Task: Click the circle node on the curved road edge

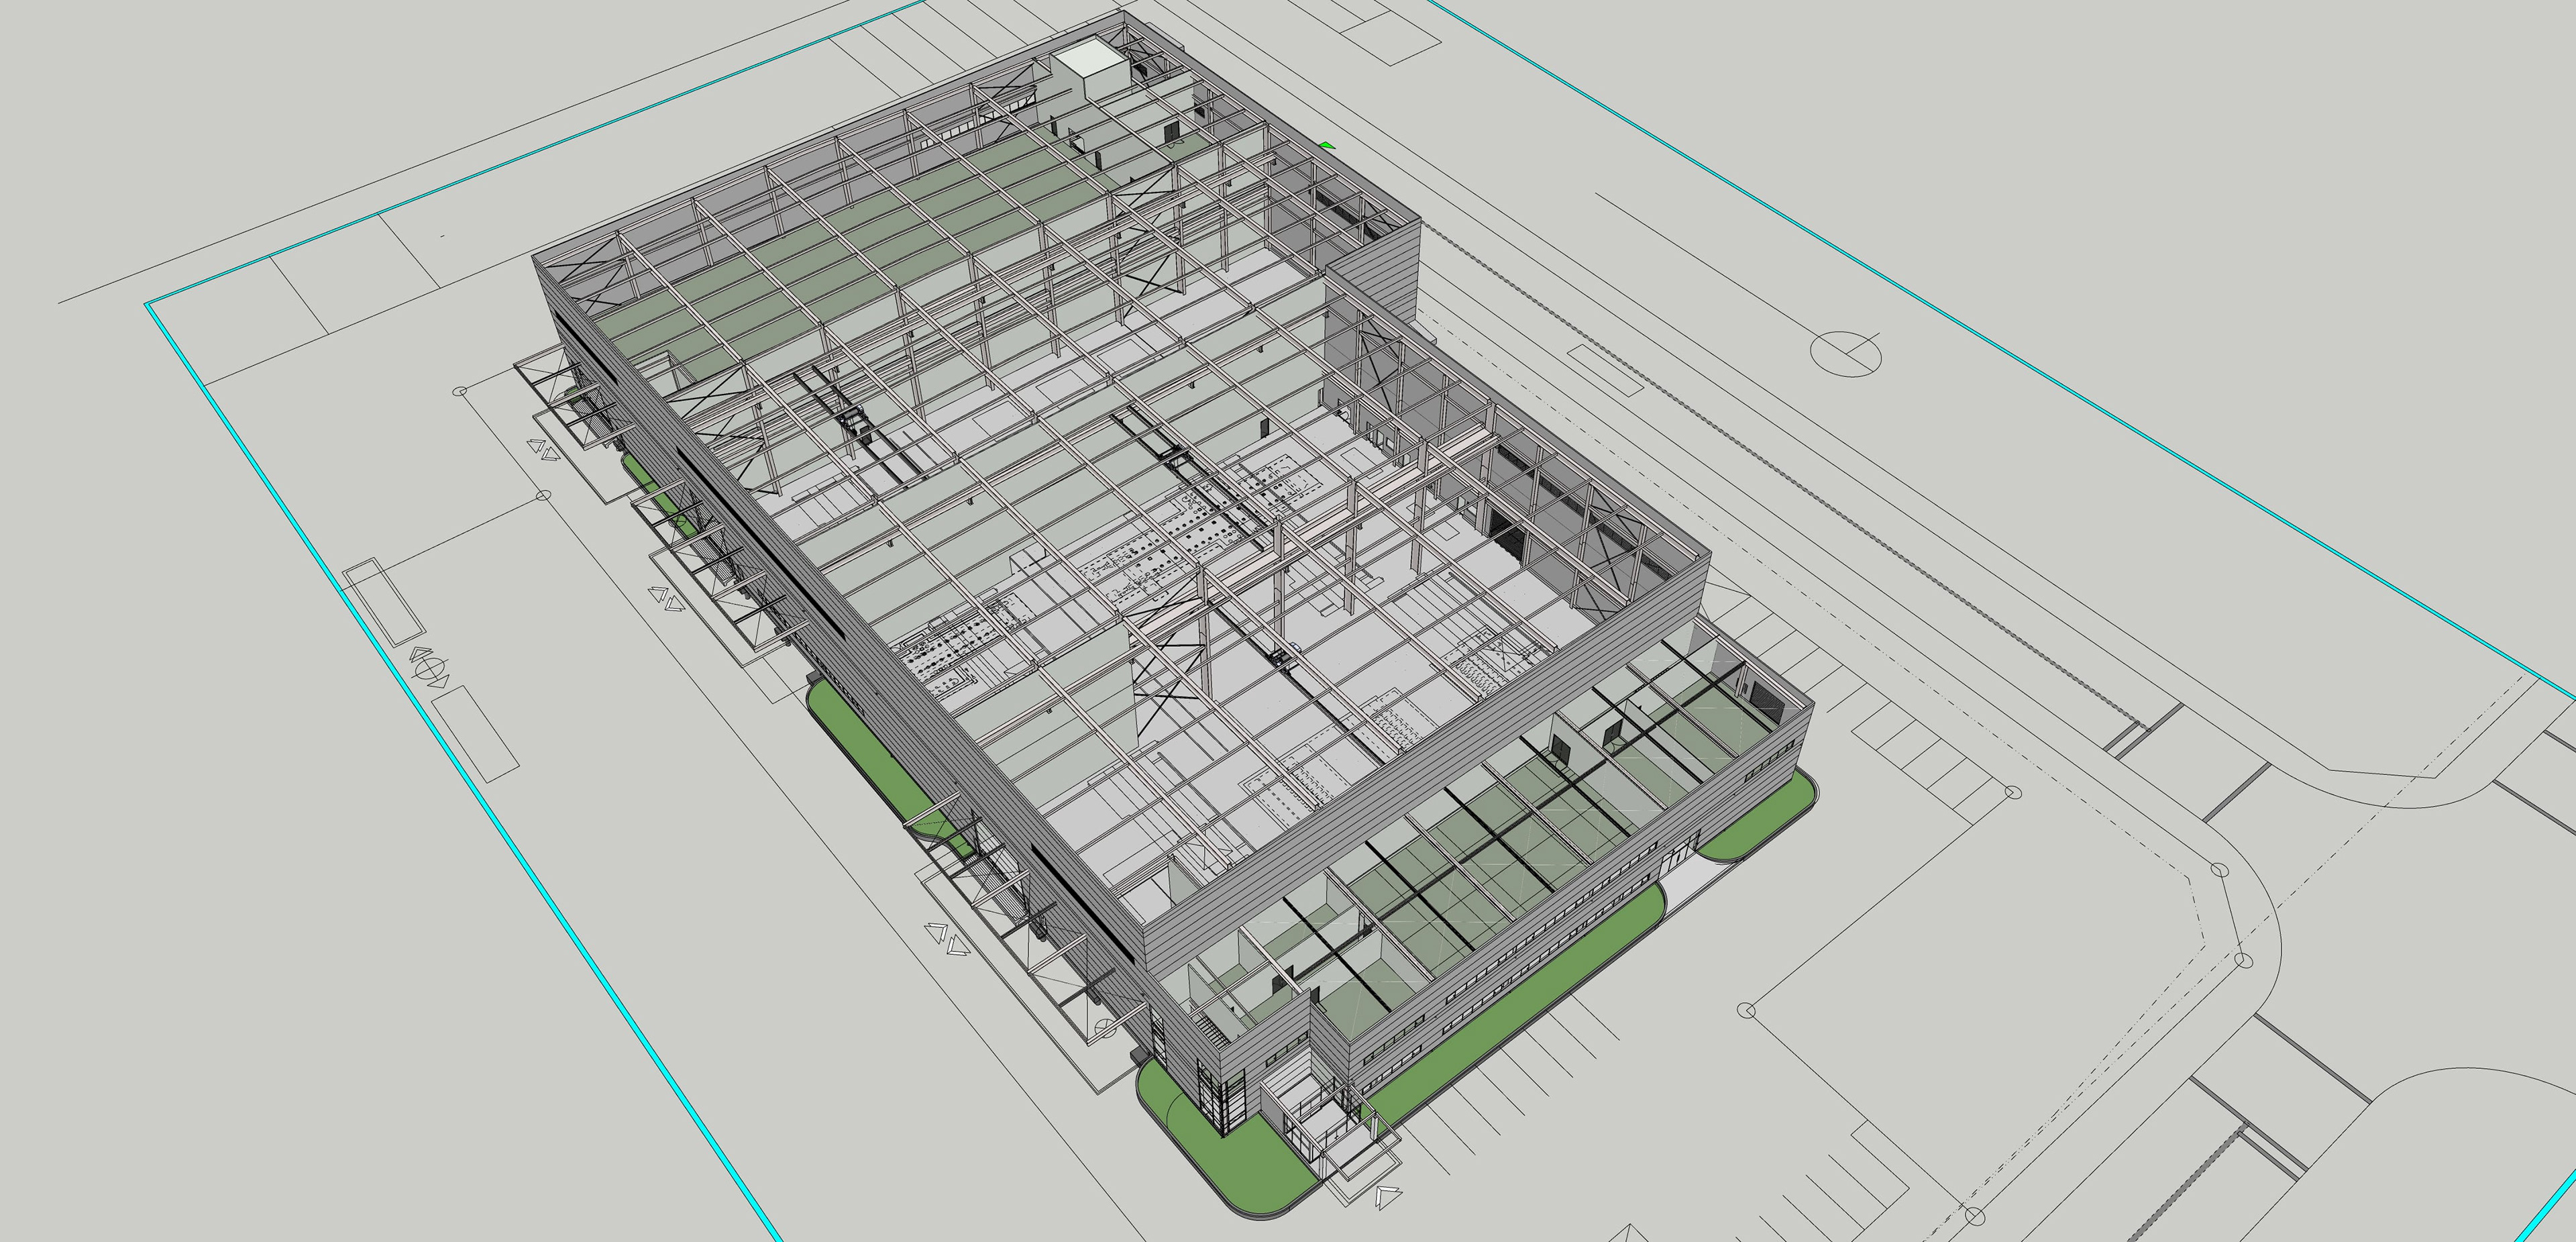Action: pyautogui.click(x=2219, y=870)
